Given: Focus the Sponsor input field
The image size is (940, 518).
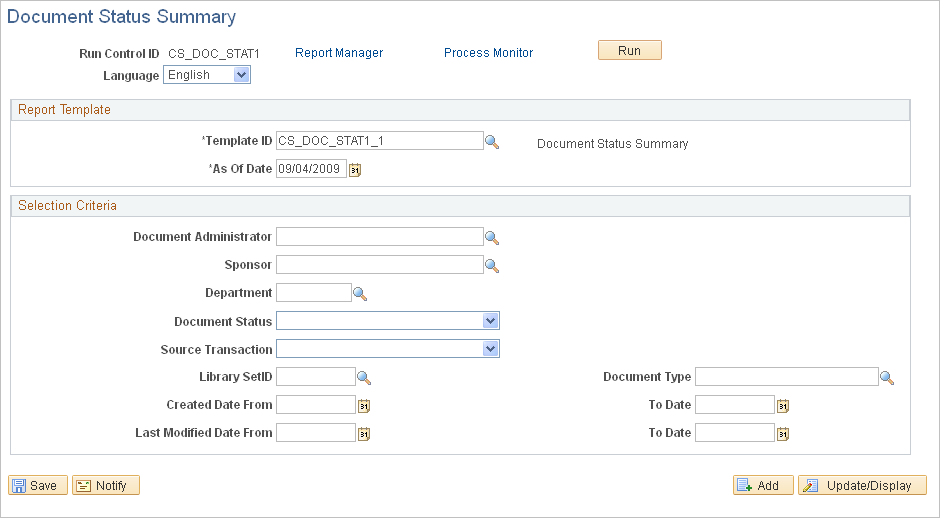Looking at the screenshot, I should coord(379,264).
